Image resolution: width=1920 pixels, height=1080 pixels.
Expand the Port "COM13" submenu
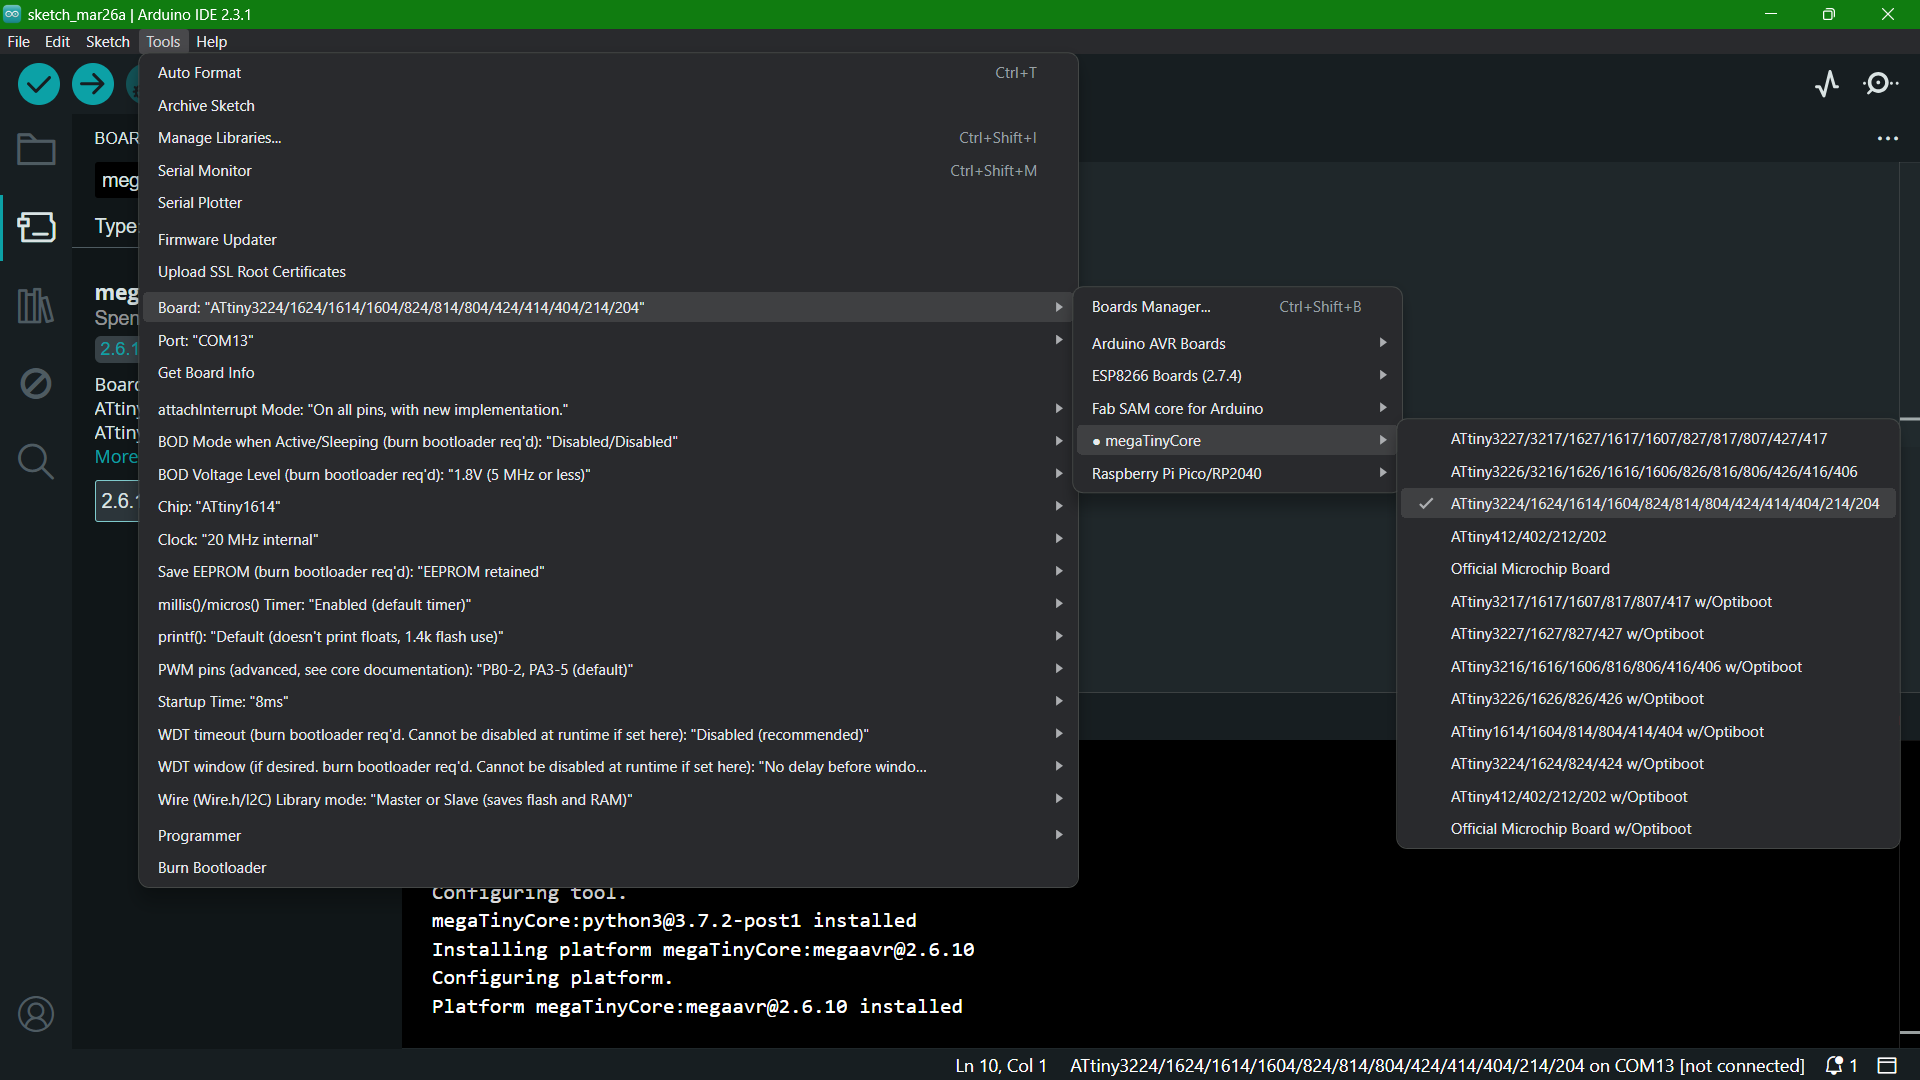tap(608, 341)
